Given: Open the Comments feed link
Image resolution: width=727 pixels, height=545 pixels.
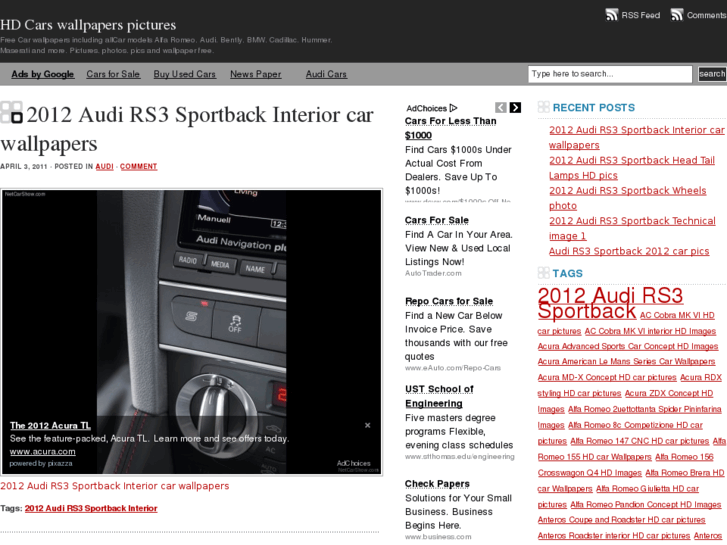Looking at the screenshot, I should [707, 15].
